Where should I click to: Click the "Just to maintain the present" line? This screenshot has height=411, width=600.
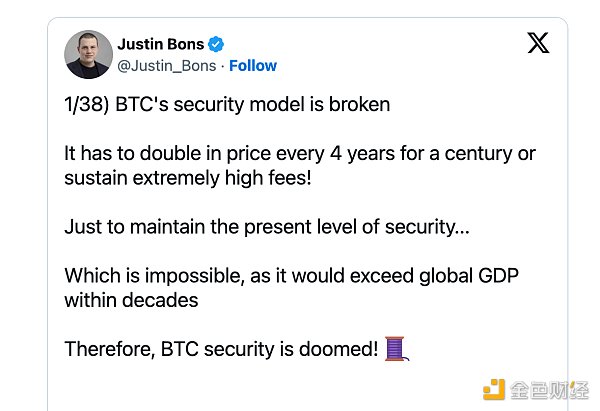click(266, 226)
